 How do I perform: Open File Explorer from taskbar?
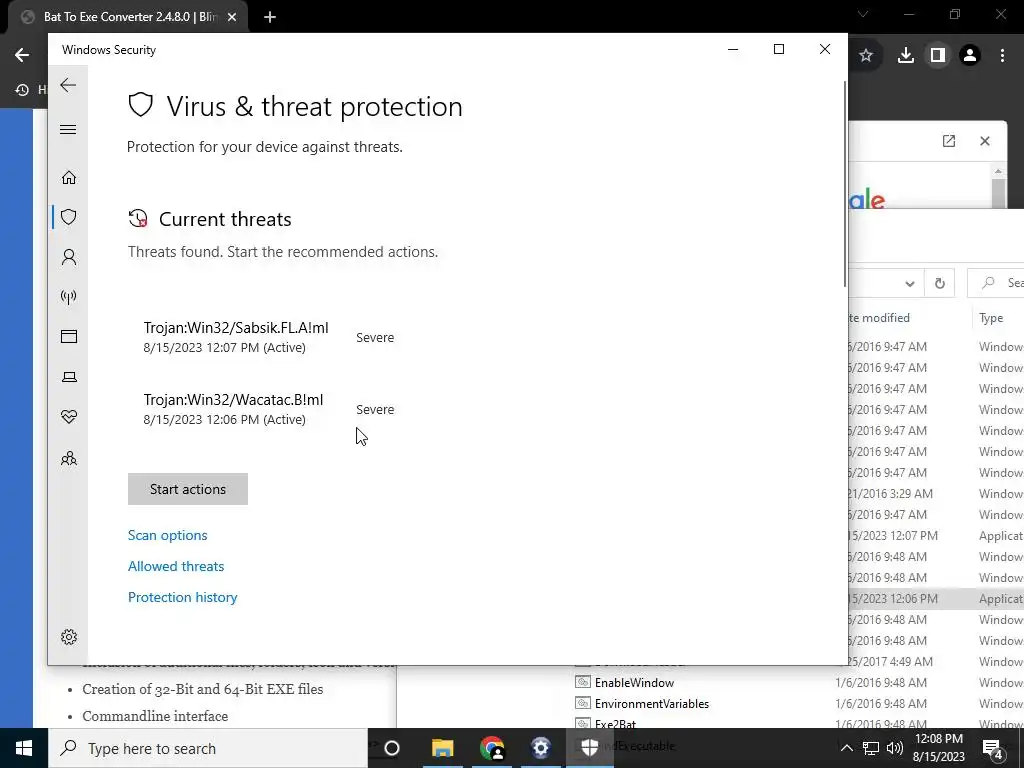click(x=442, y=748)
